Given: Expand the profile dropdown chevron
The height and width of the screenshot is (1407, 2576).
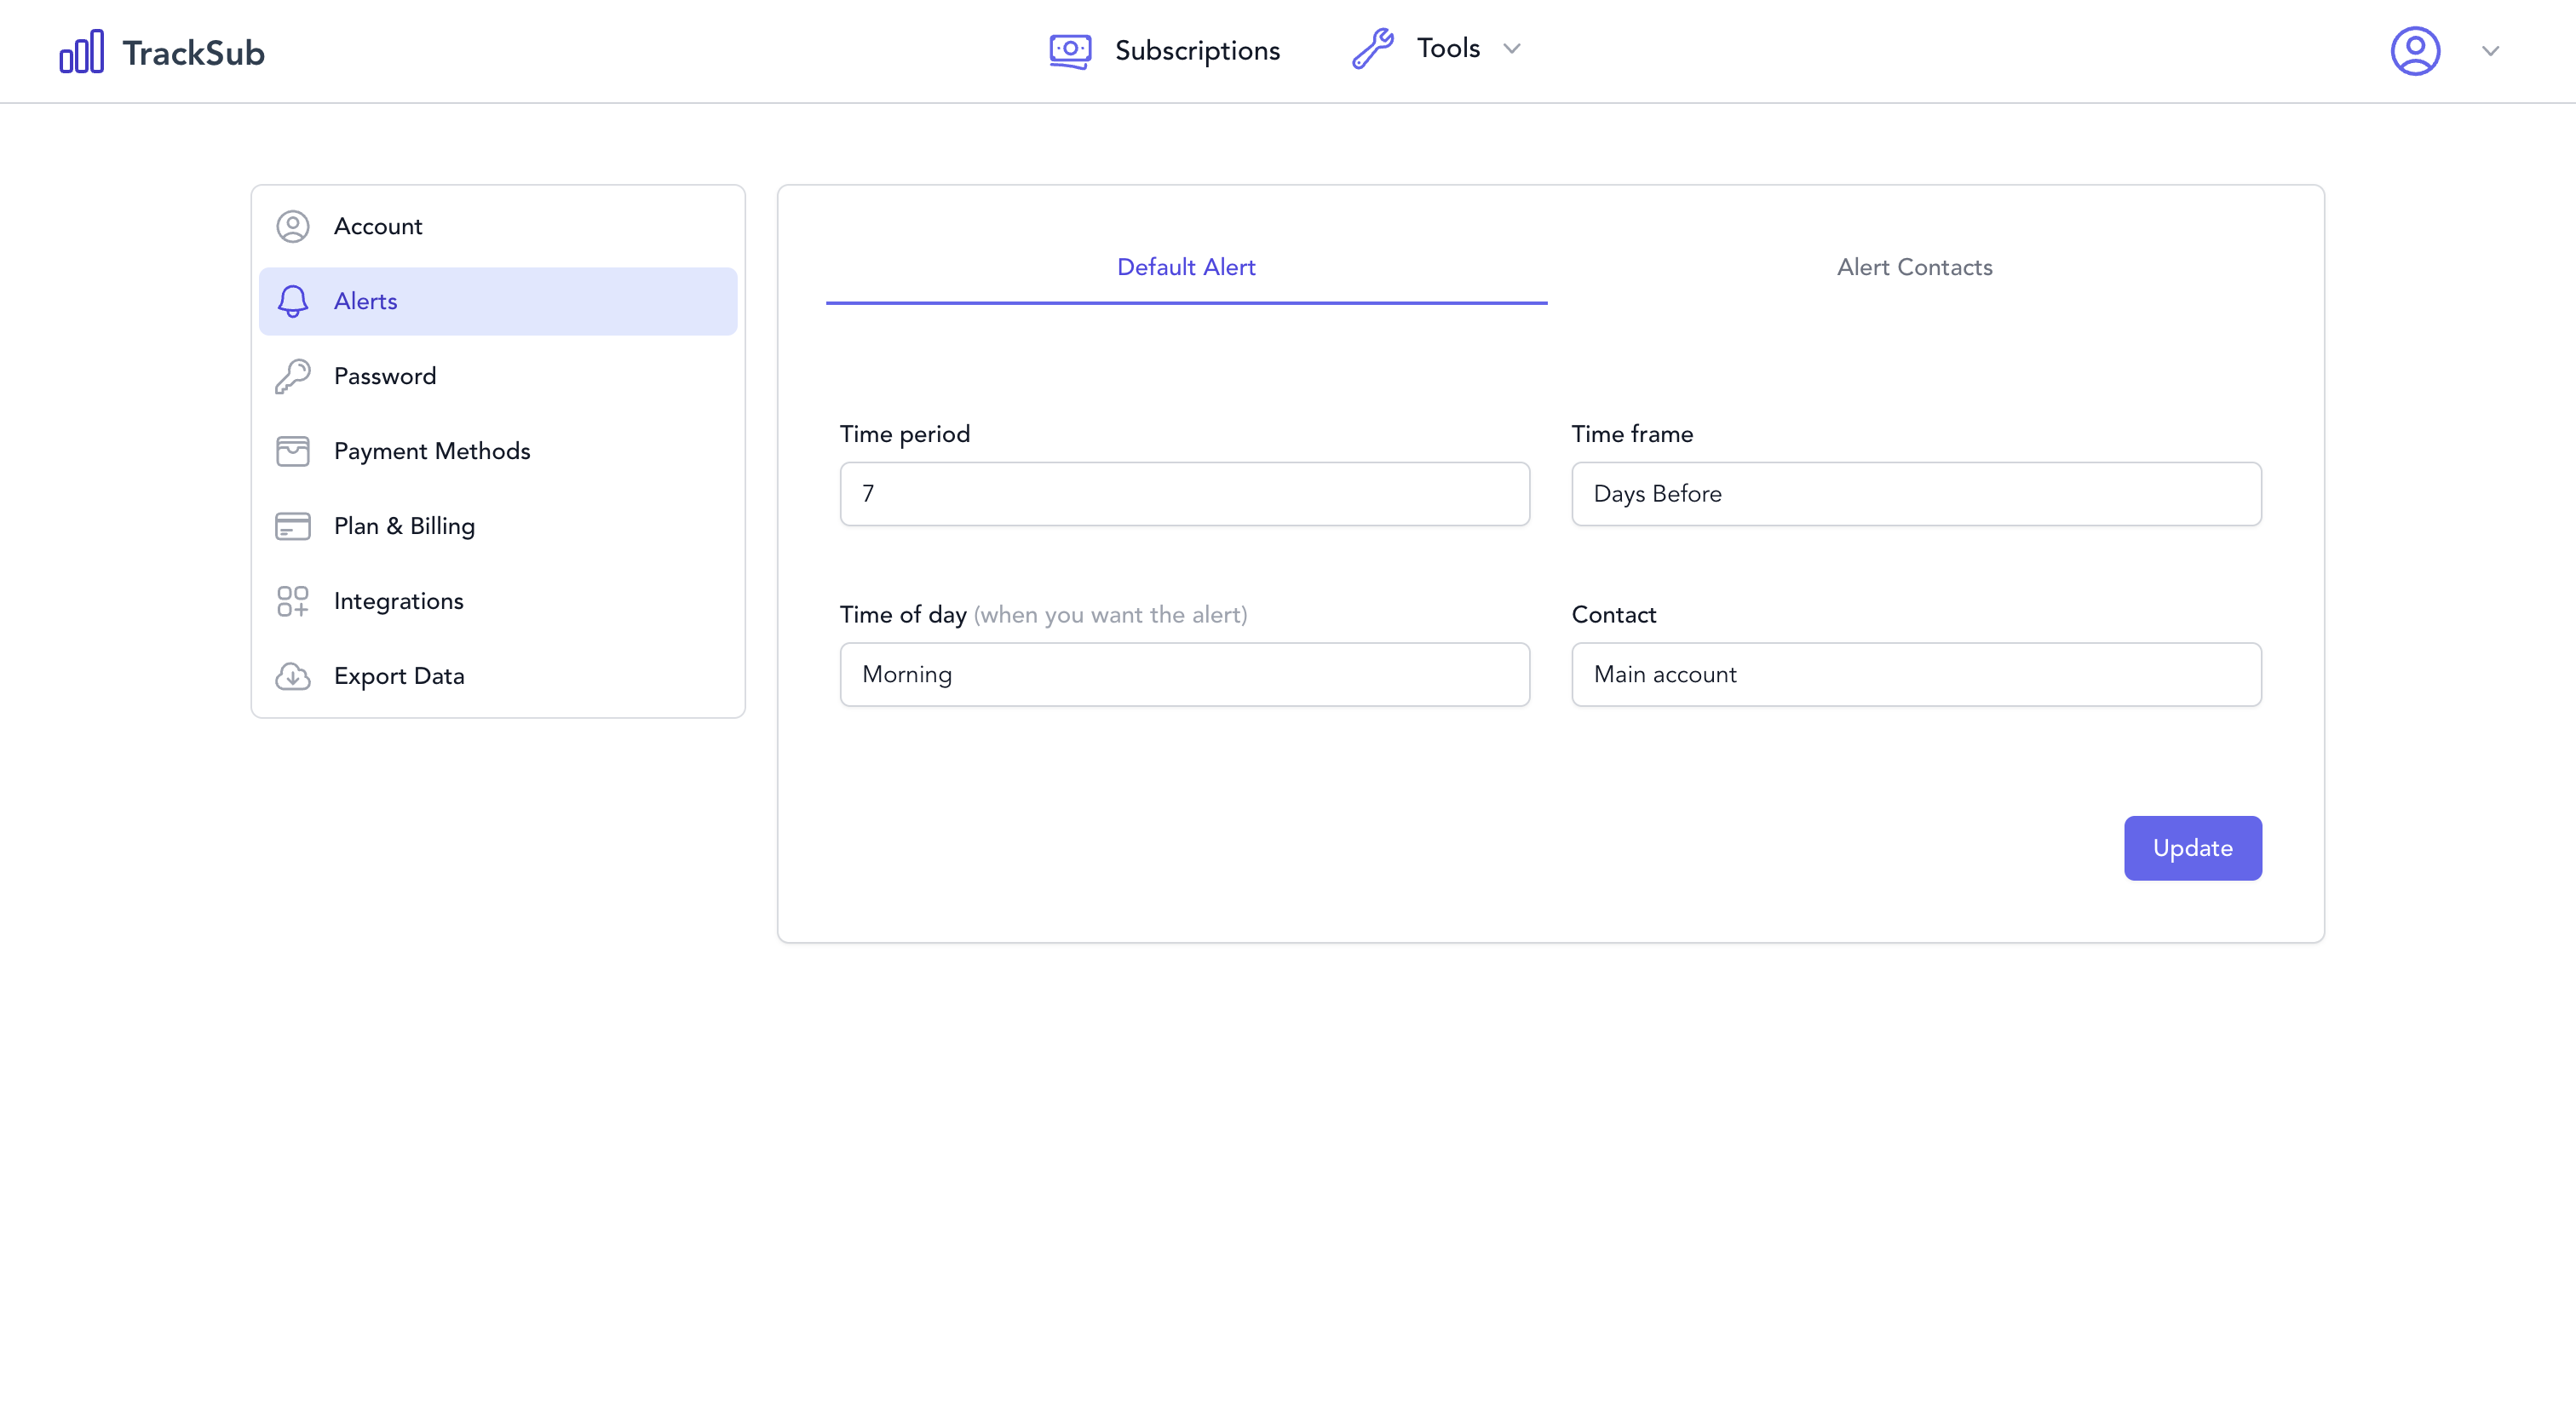Looking at the screenshot, I should pos(2490,51).
